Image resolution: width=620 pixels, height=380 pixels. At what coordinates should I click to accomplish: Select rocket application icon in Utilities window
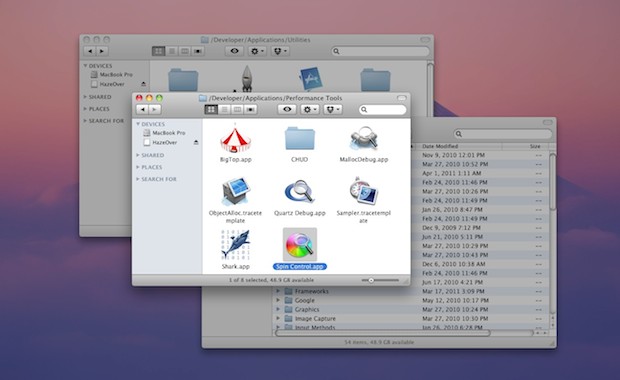(x=247, y=78)
